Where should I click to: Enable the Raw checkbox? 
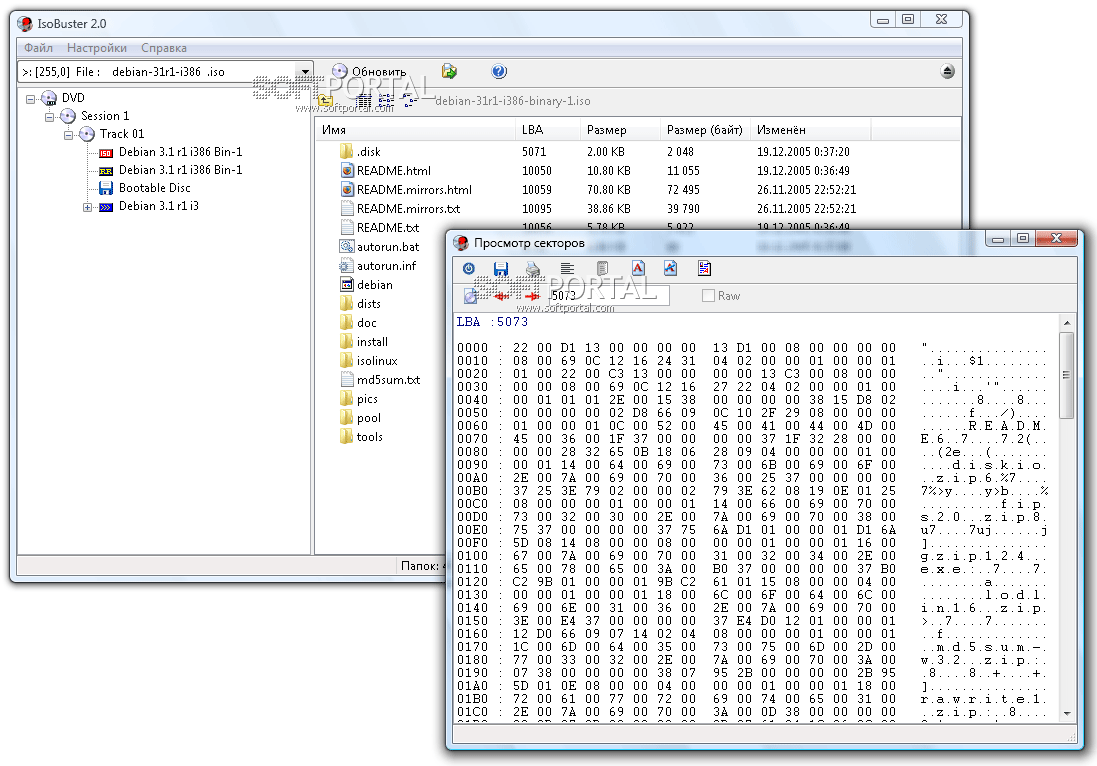coord(709,296)
